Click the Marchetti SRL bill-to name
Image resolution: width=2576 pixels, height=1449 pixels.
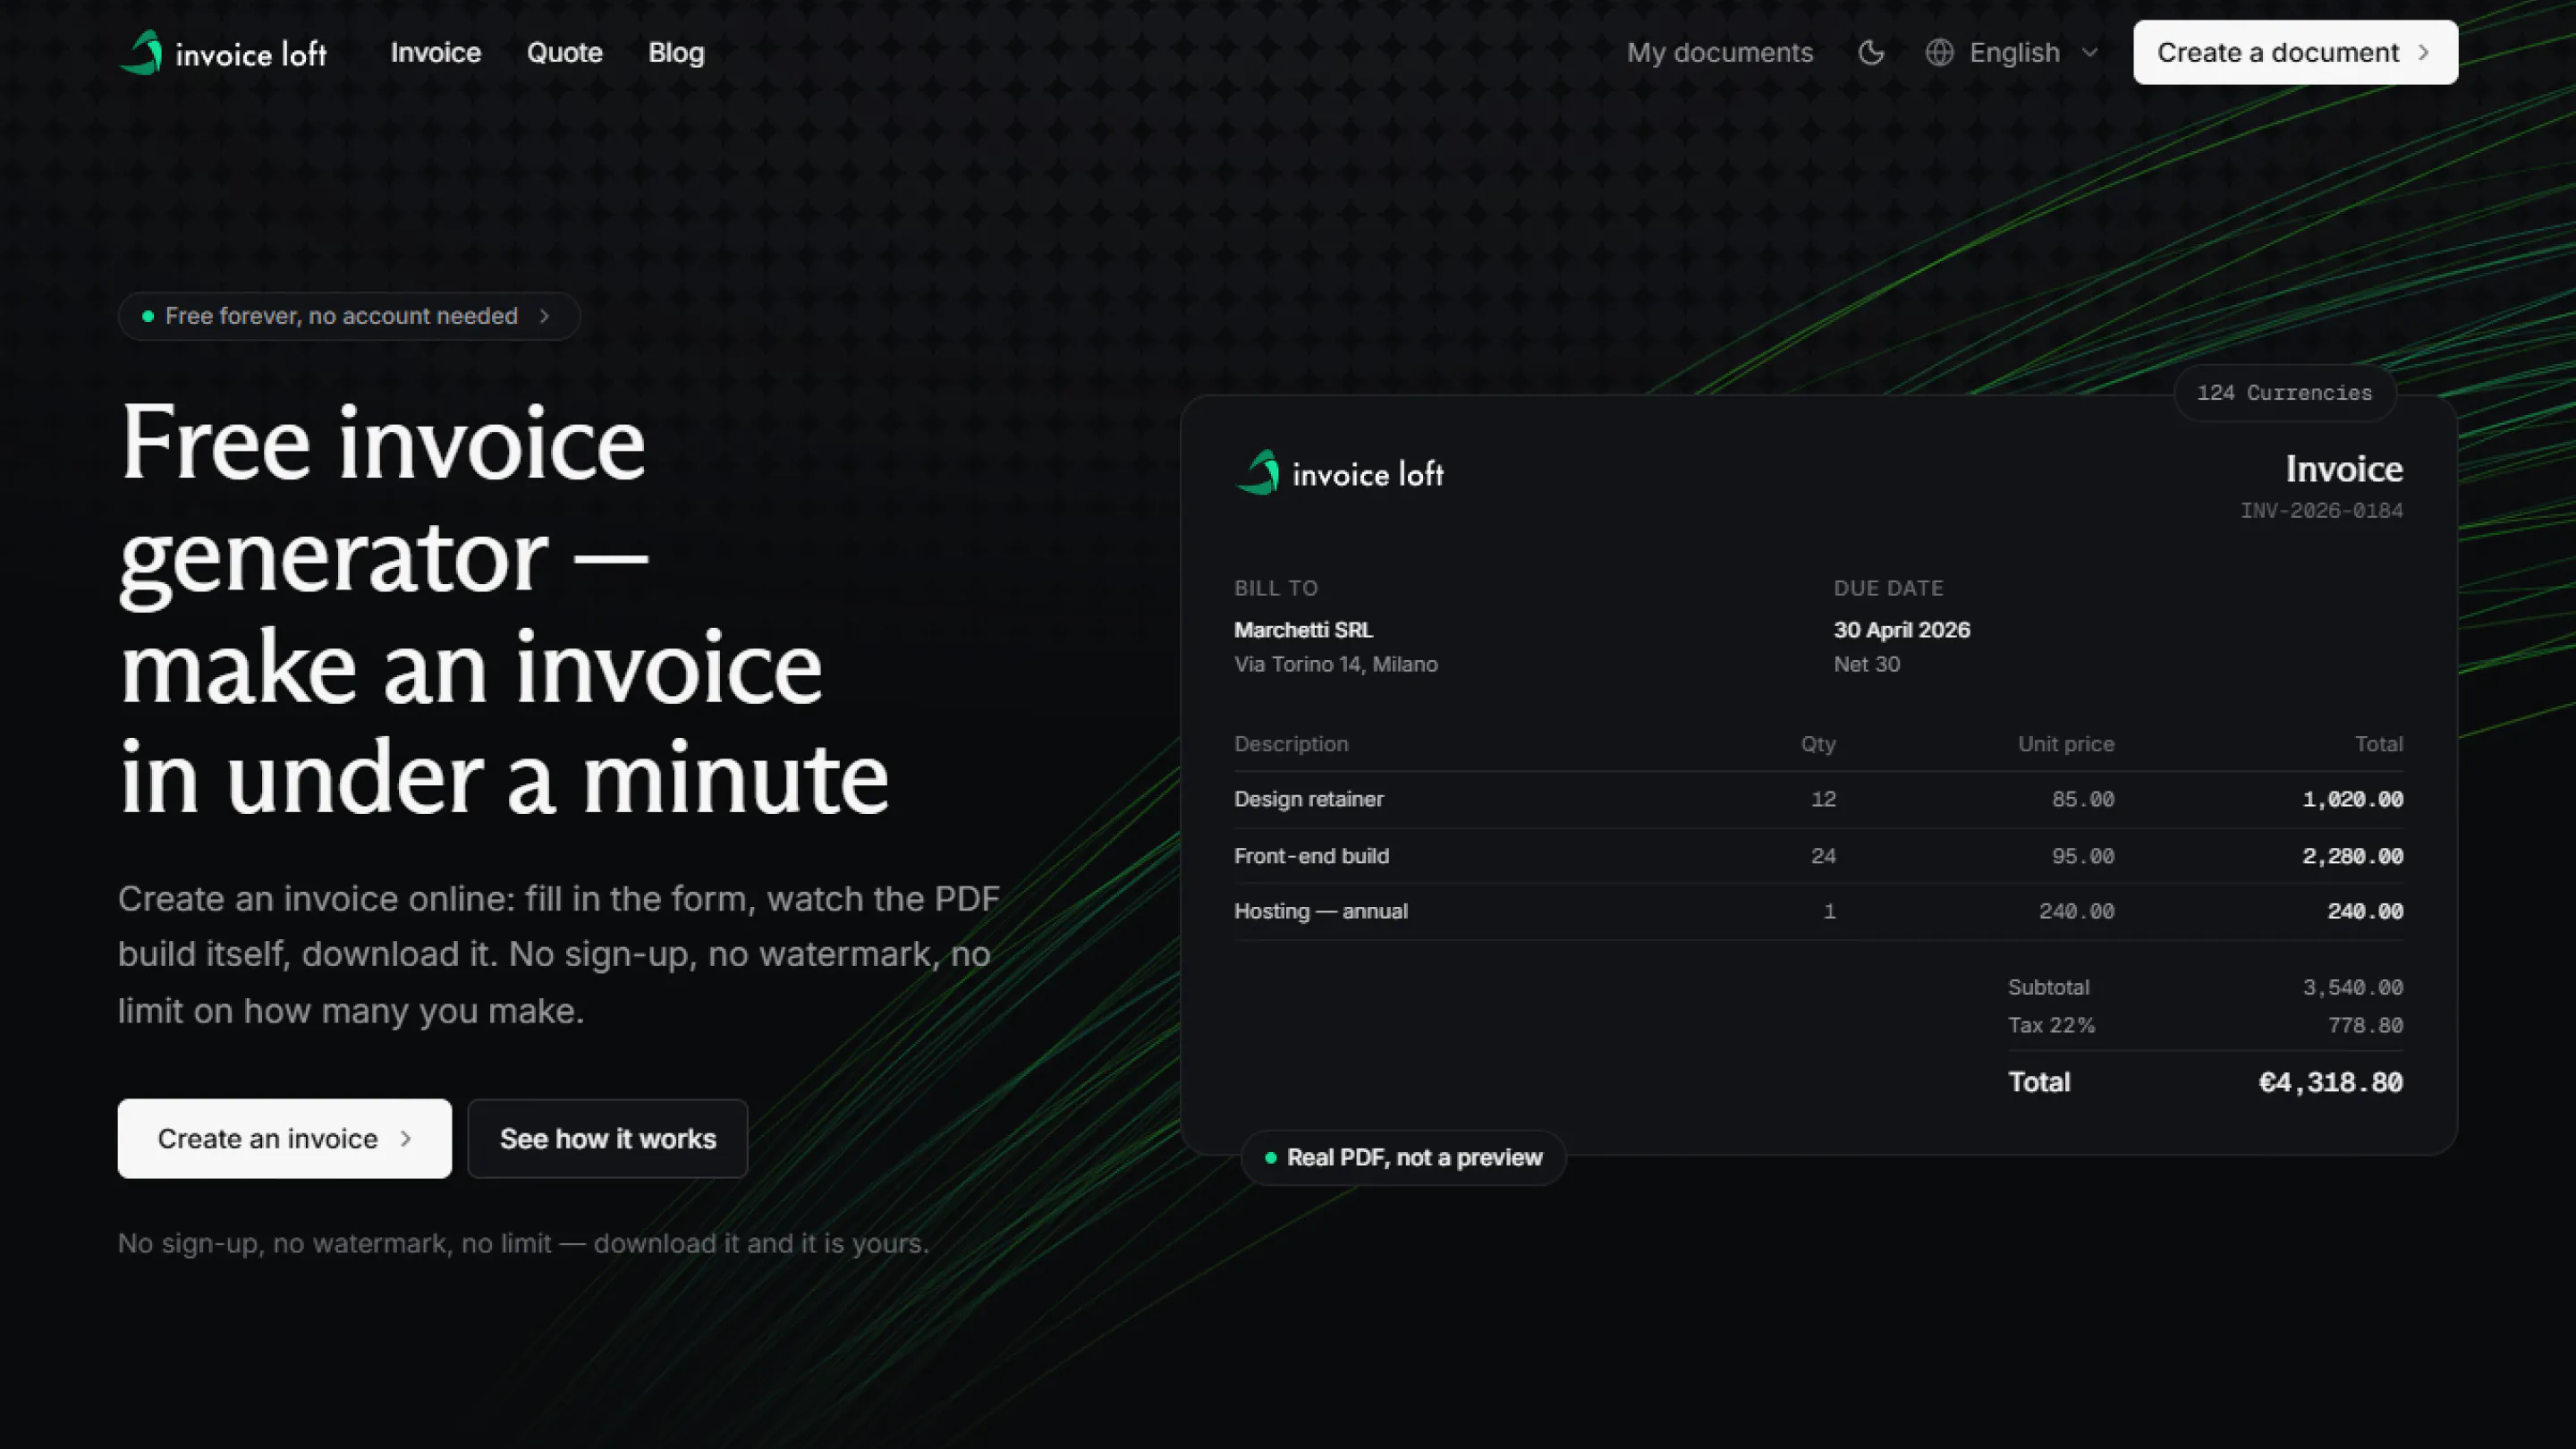pyautogui.click(x=1303, y=630)
